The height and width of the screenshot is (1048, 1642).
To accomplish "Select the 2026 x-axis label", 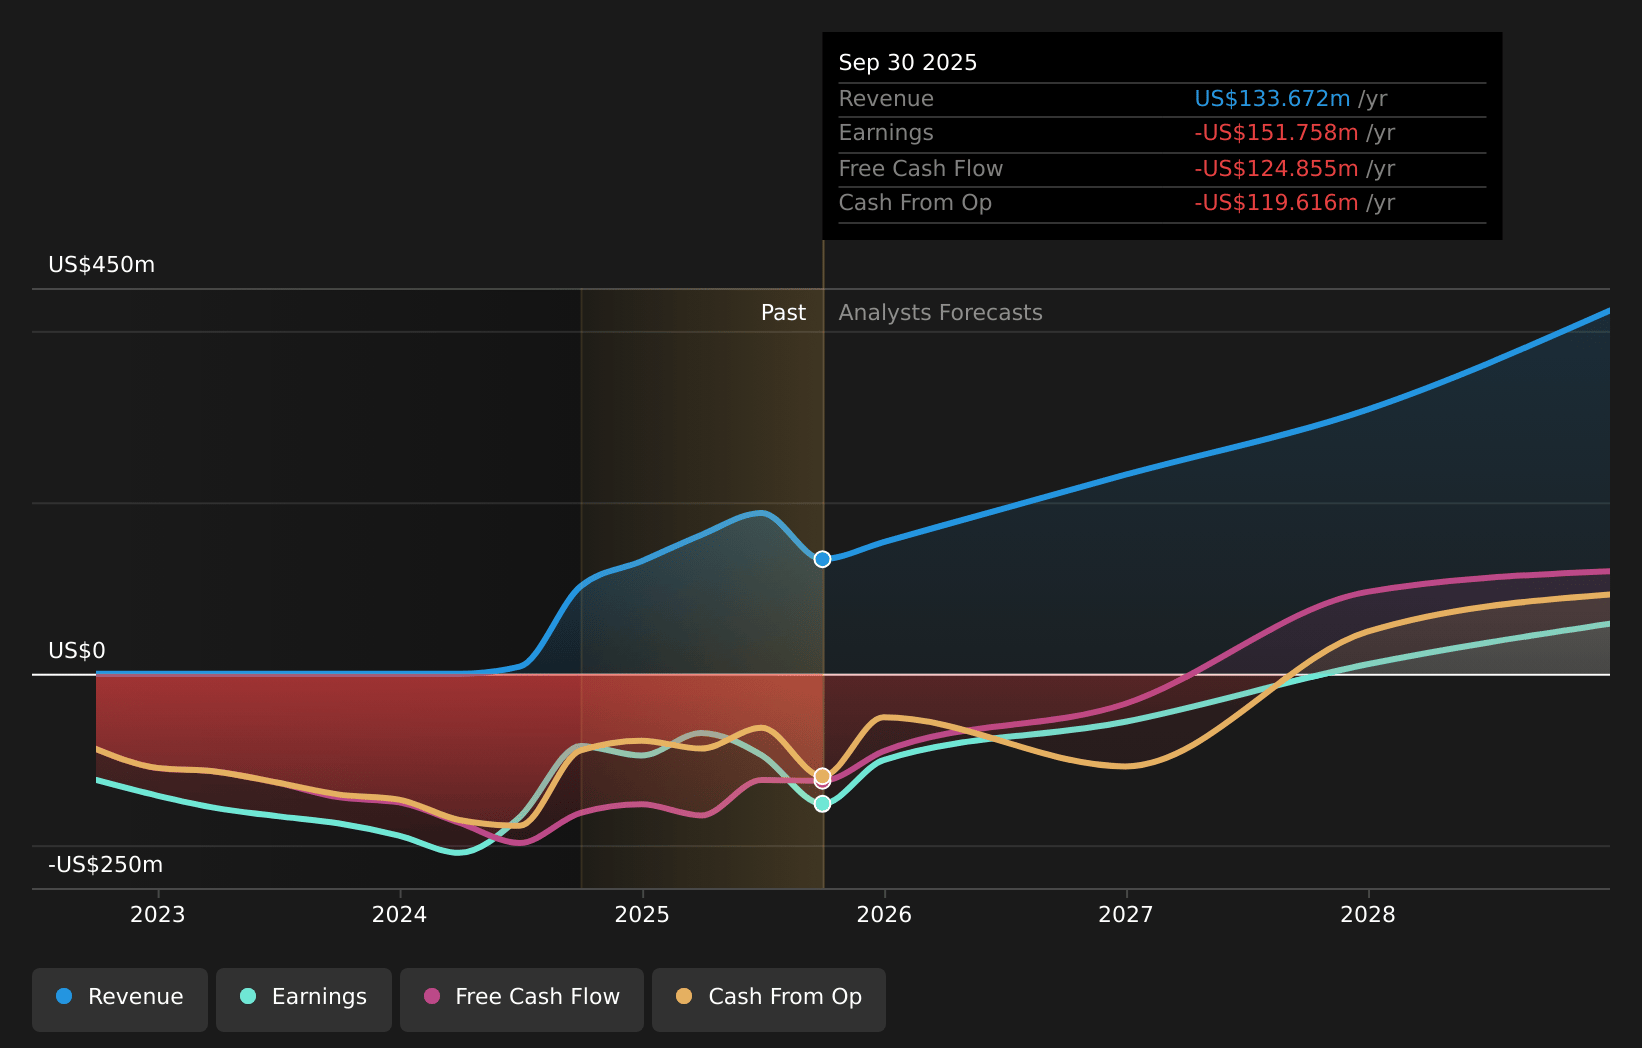I will 884,915.
